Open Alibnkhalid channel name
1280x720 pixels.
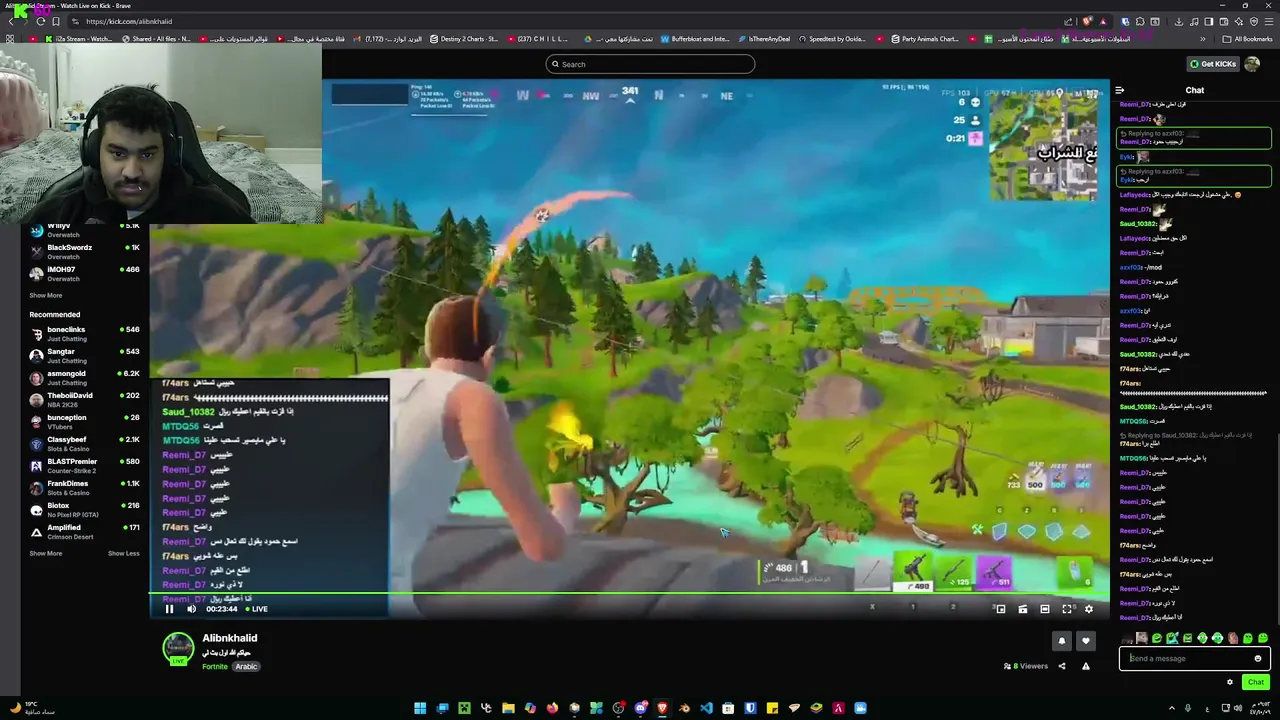click(x=230, y=638)
